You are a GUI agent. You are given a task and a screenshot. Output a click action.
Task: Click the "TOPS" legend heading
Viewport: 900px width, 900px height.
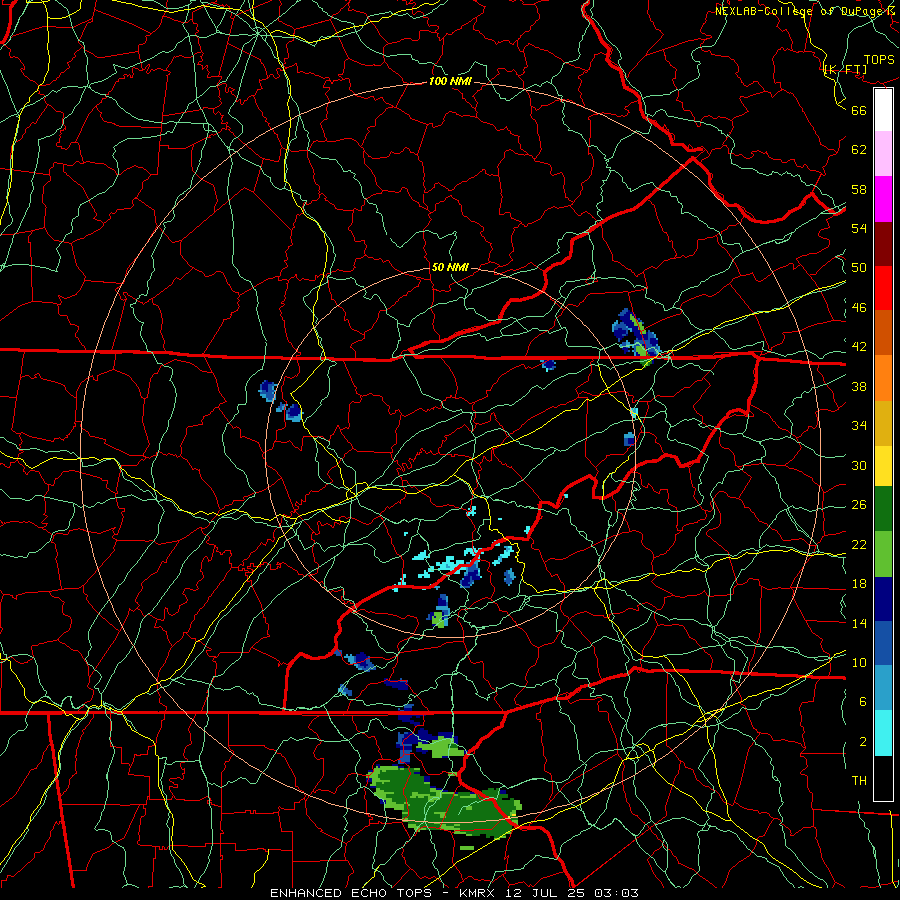[x=879, y=60]
